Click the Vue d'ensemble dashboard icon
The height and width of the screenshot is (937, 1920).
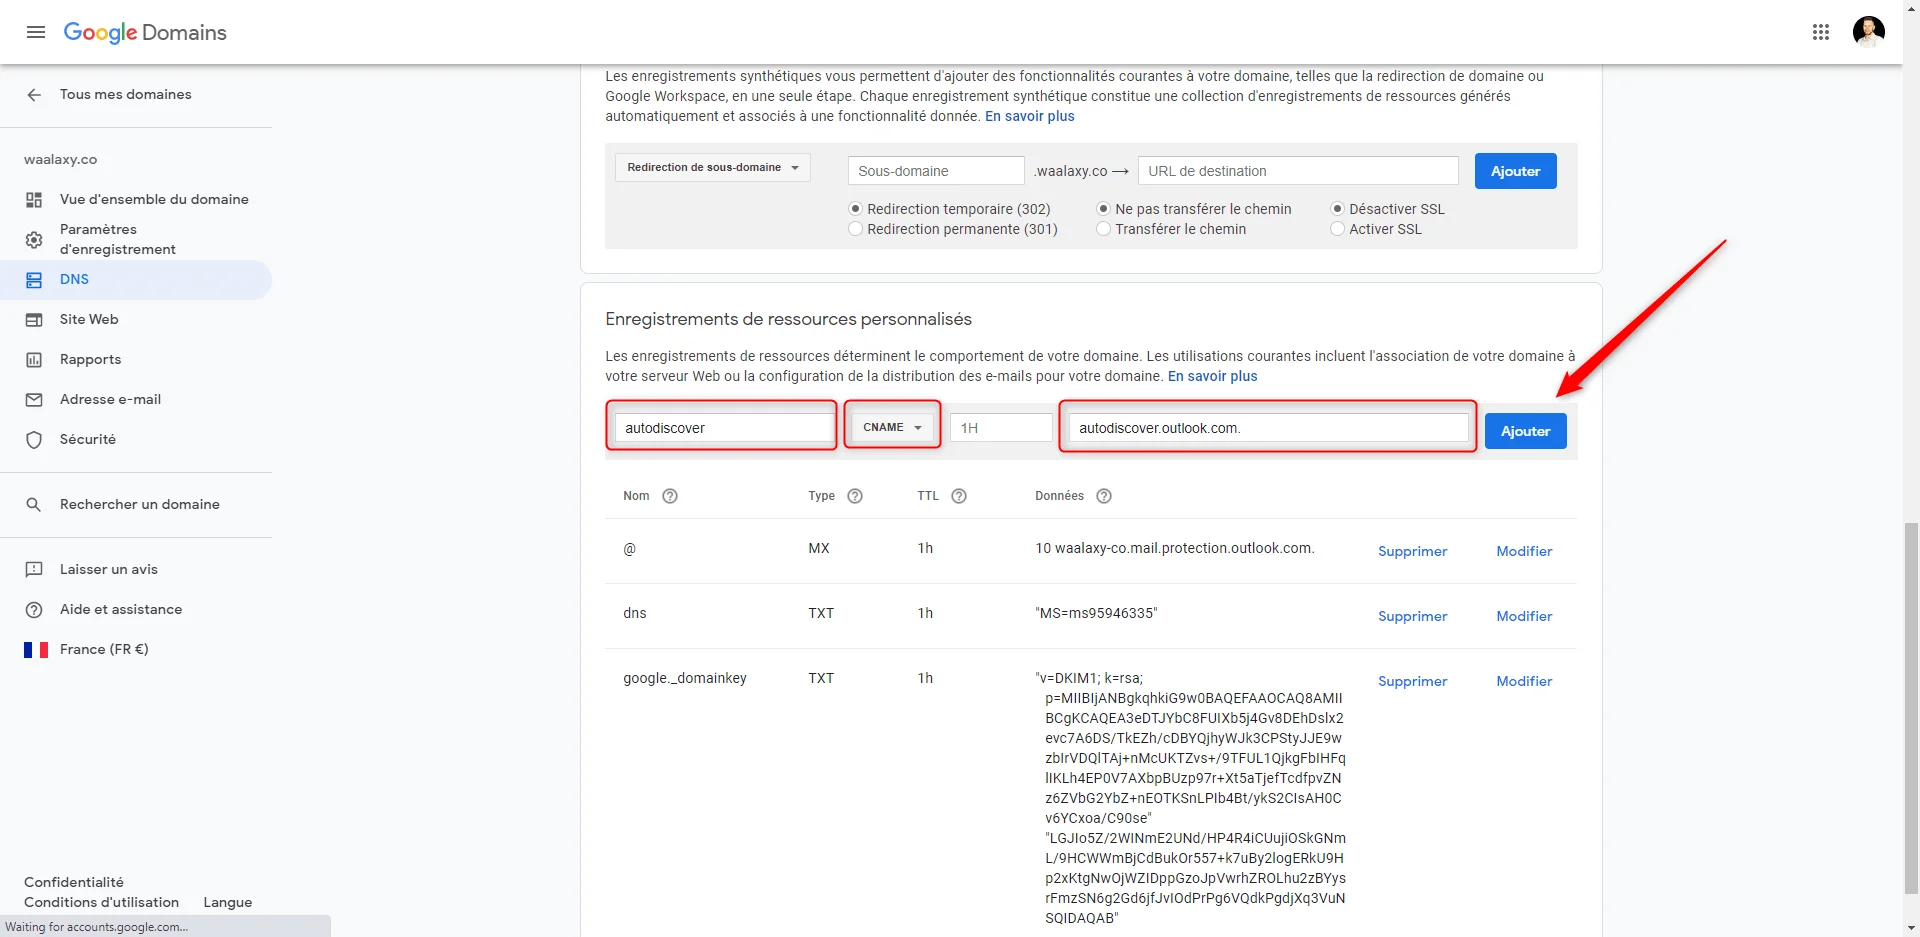click(x=34, y=200)
